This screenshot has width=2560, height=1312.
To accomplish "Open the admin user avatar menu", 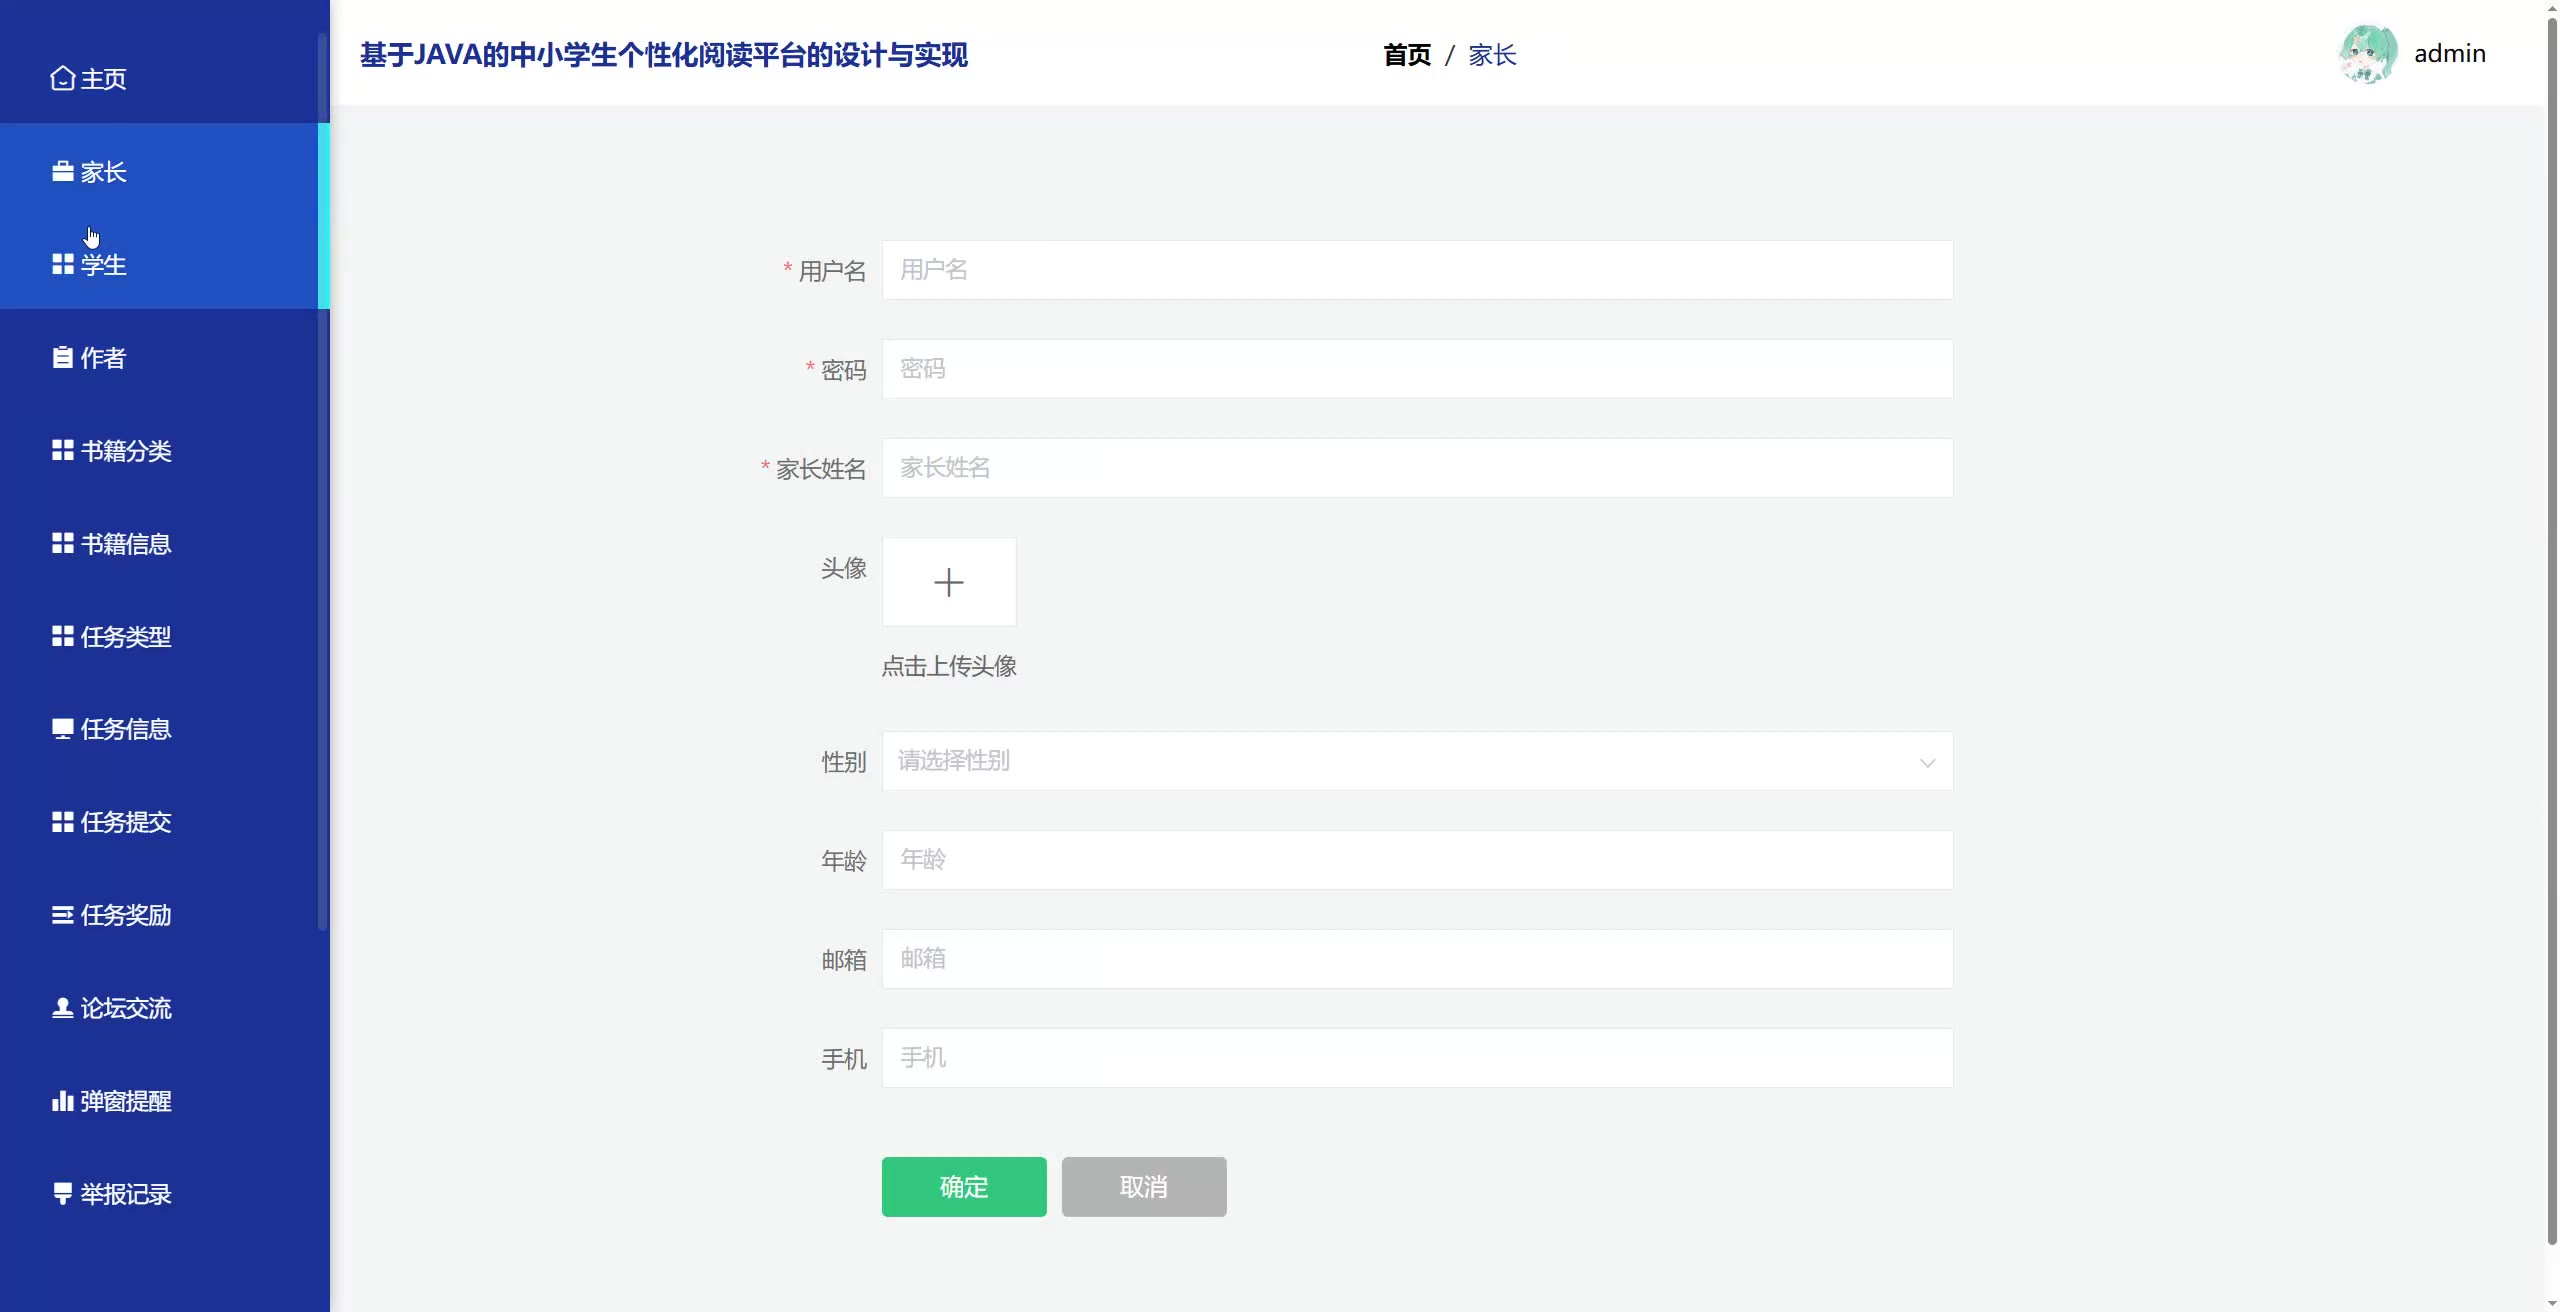I will tap(2367, 54).
